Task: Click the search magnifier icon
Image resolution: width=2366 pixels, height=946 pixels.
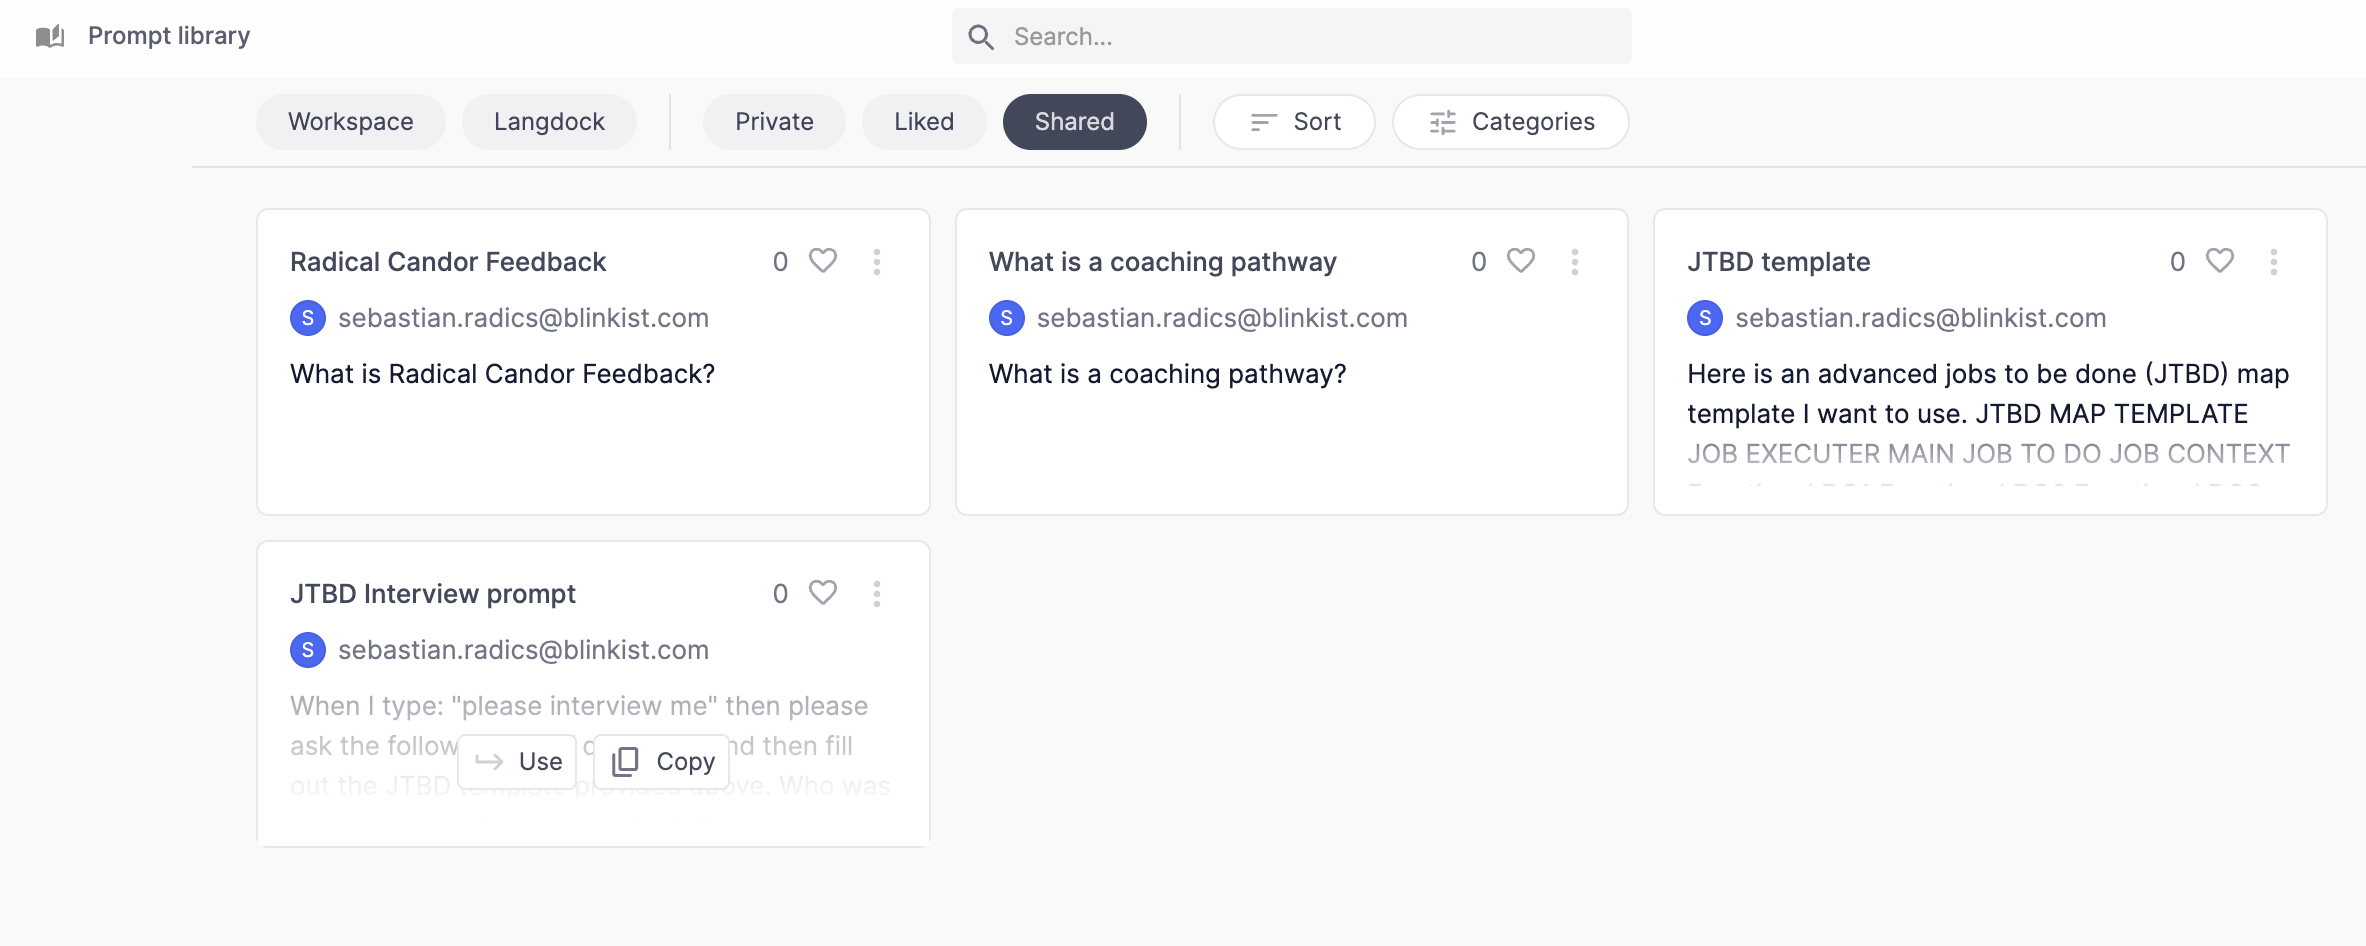Action: 982,35
